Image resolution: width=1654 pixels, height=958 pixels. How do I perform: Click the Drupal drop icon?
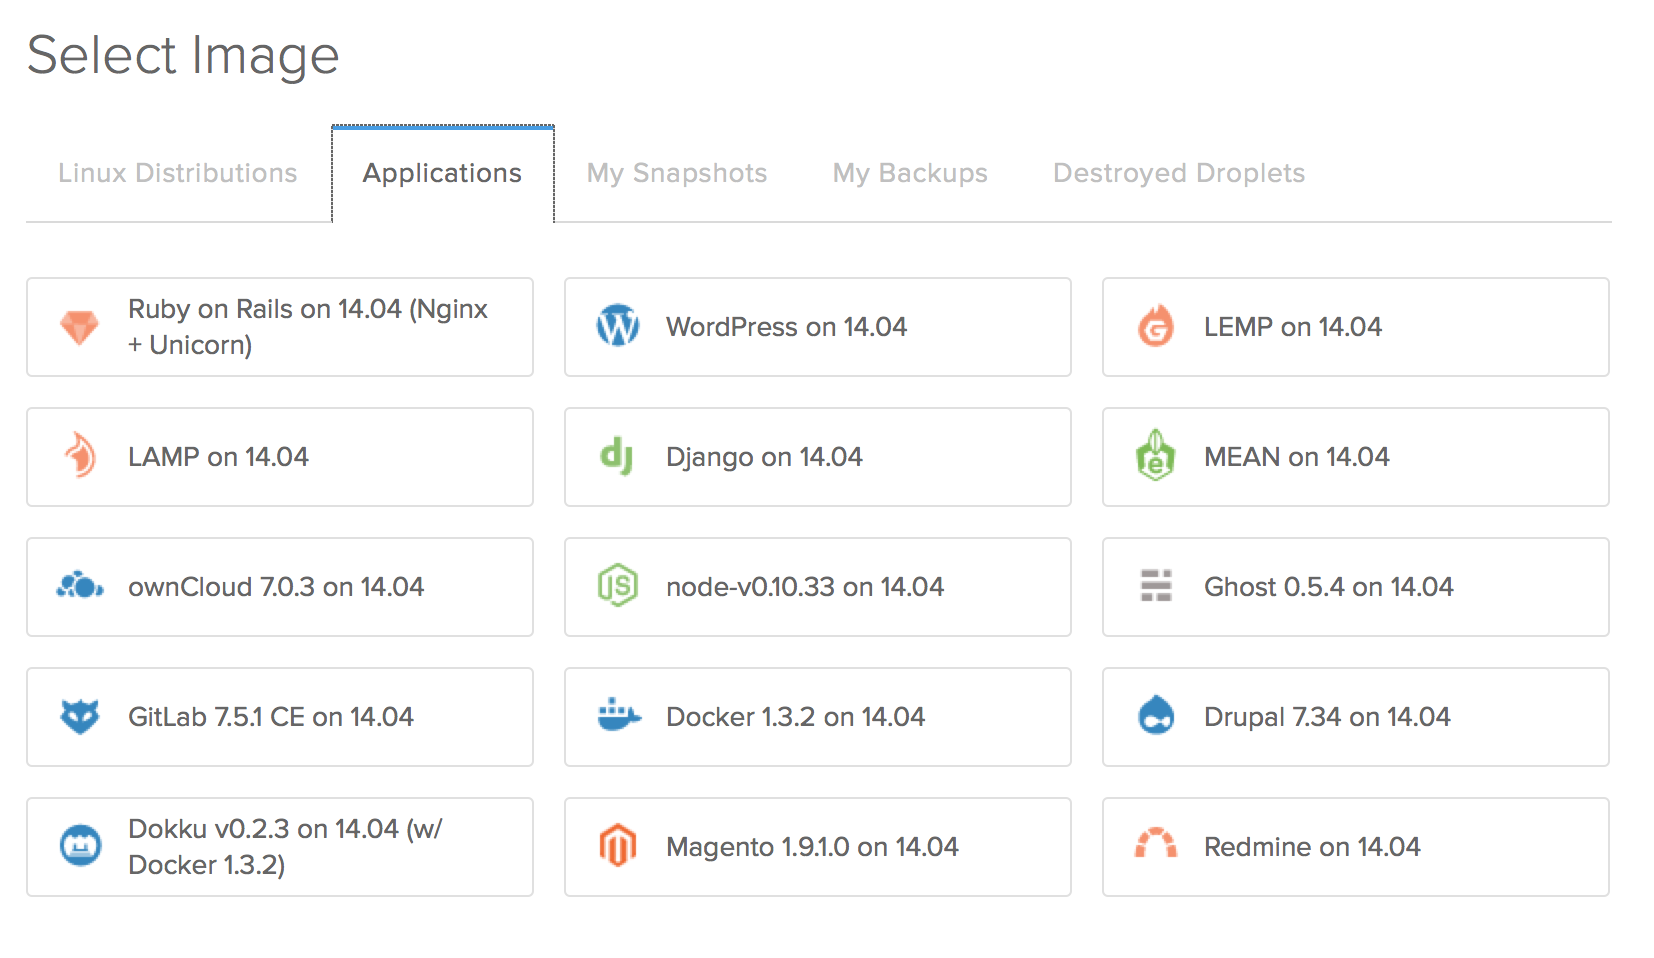tap(1156, 716)
